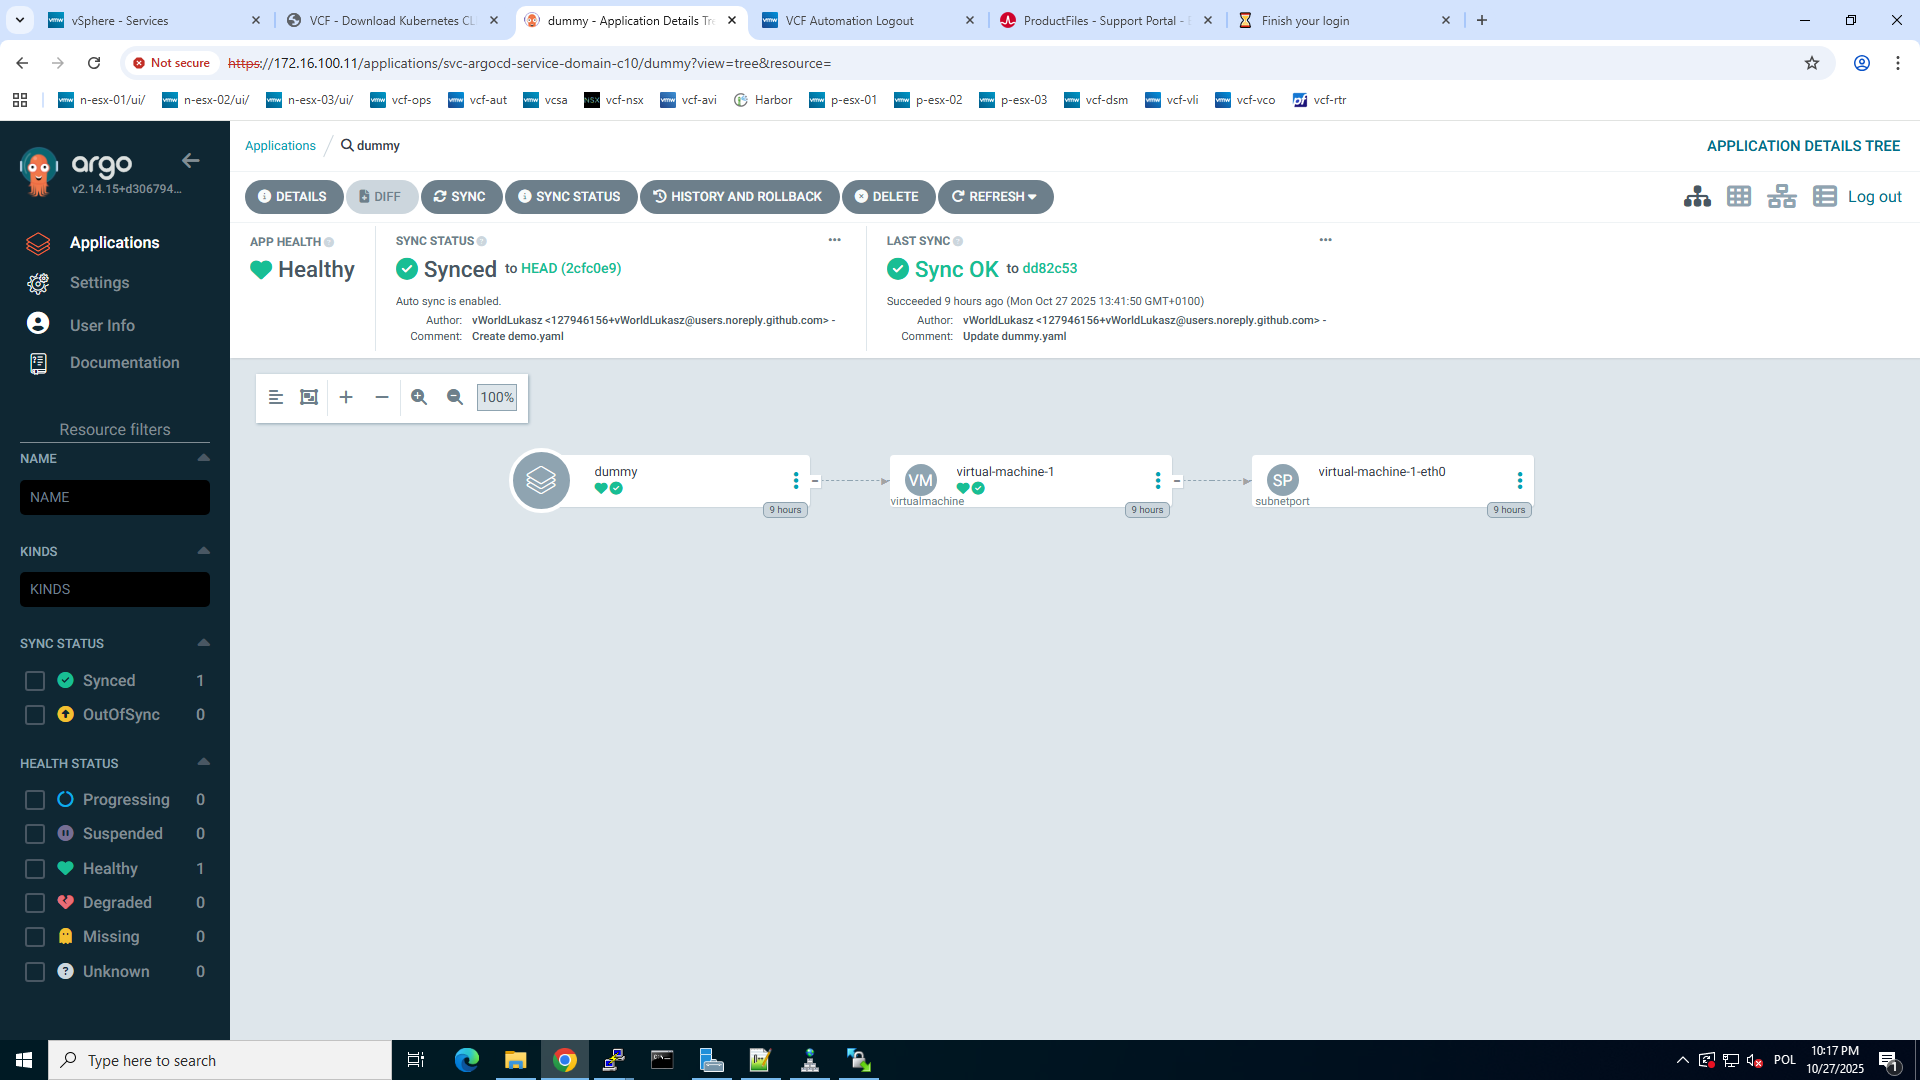Open the network view icon
Screen dimensions: 1920x1080
[x=1782, y=197]
